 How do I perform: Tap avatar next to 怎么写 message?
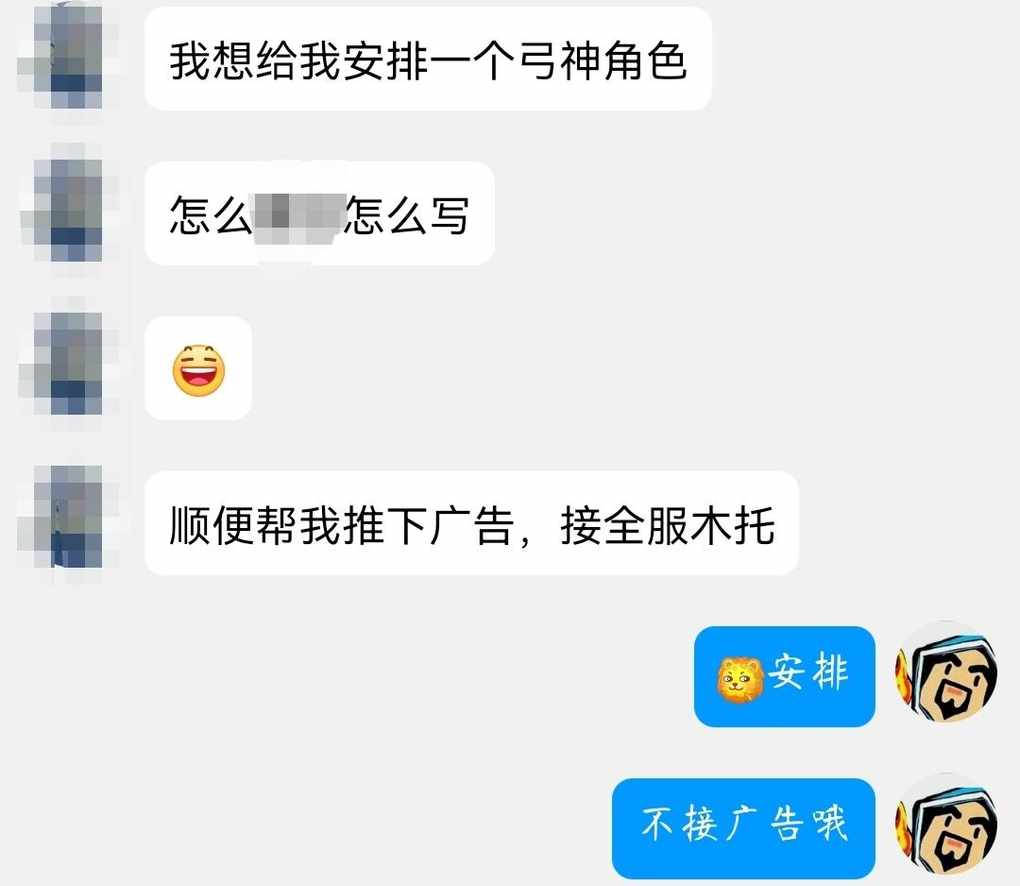[68, 211]
